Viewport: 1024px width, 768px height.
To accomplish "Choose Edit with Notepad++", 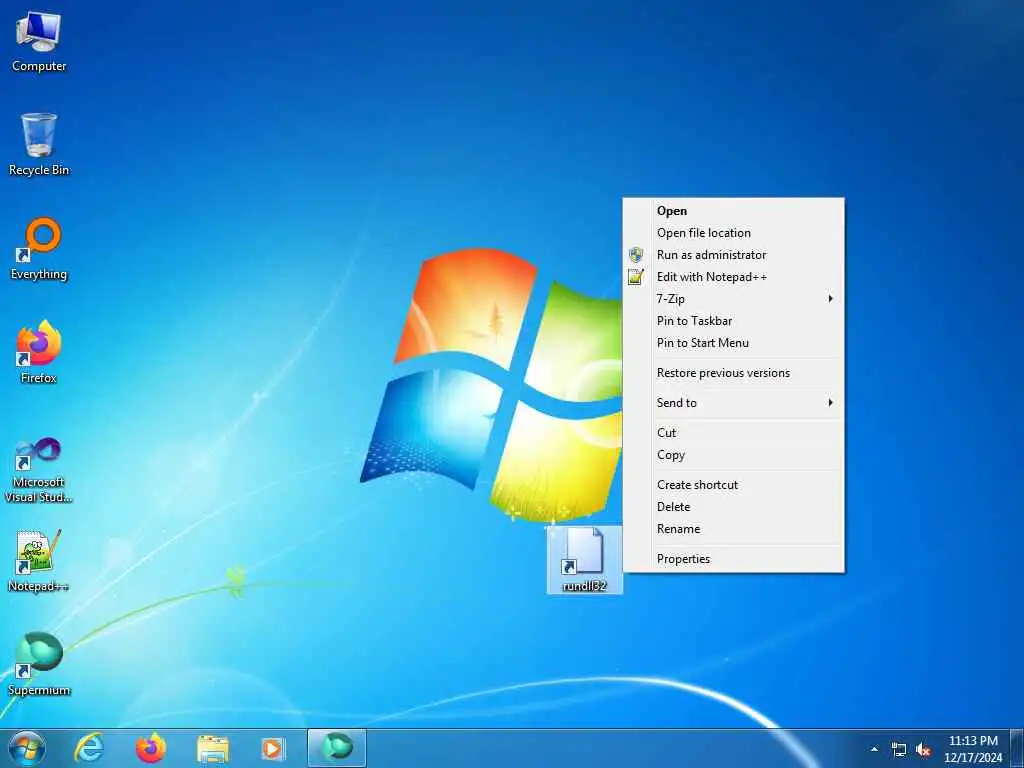I will 733,277.
